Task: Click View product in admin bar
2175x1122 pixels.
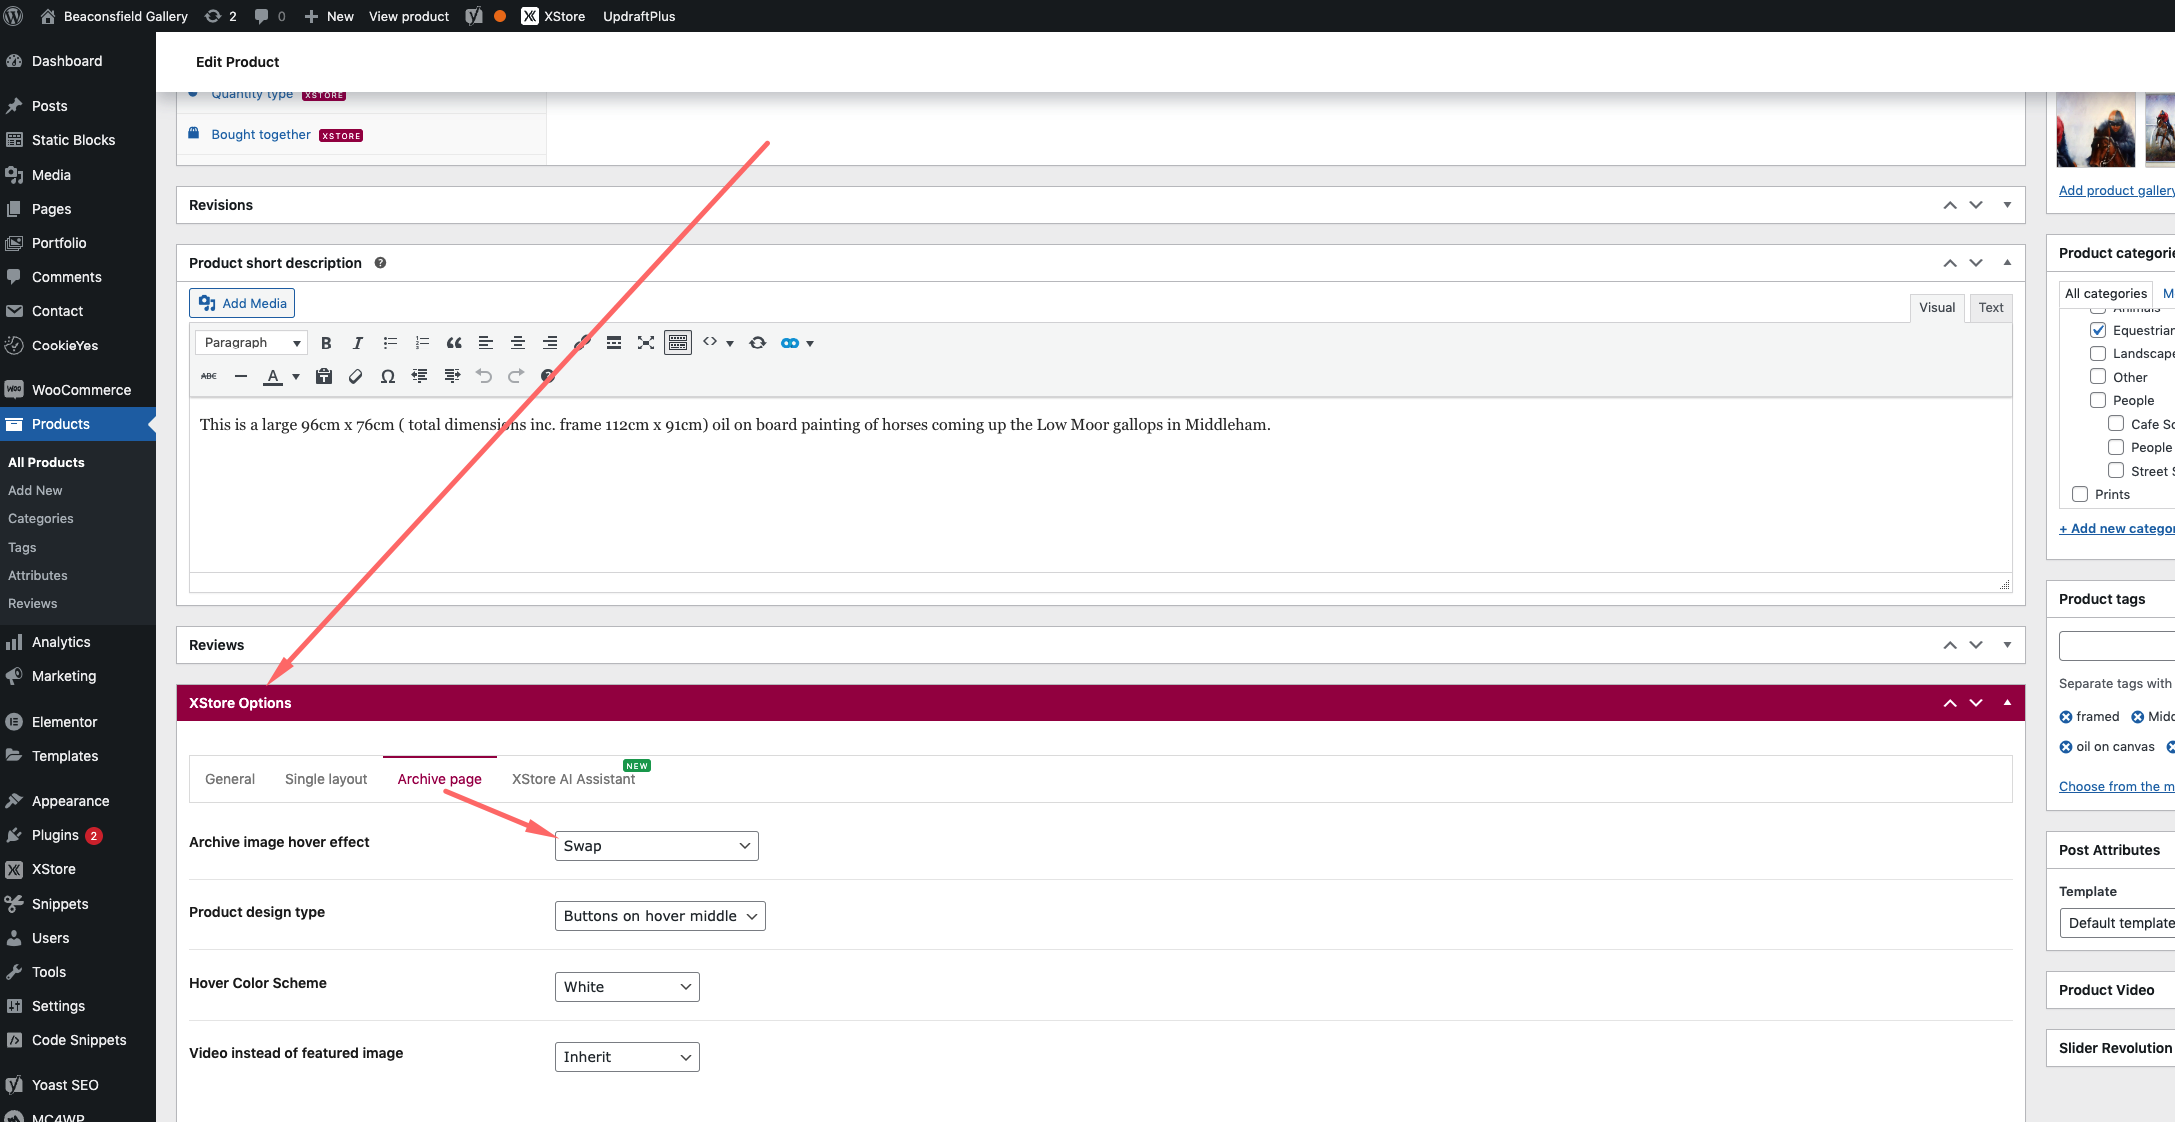Action: point(409,16)
